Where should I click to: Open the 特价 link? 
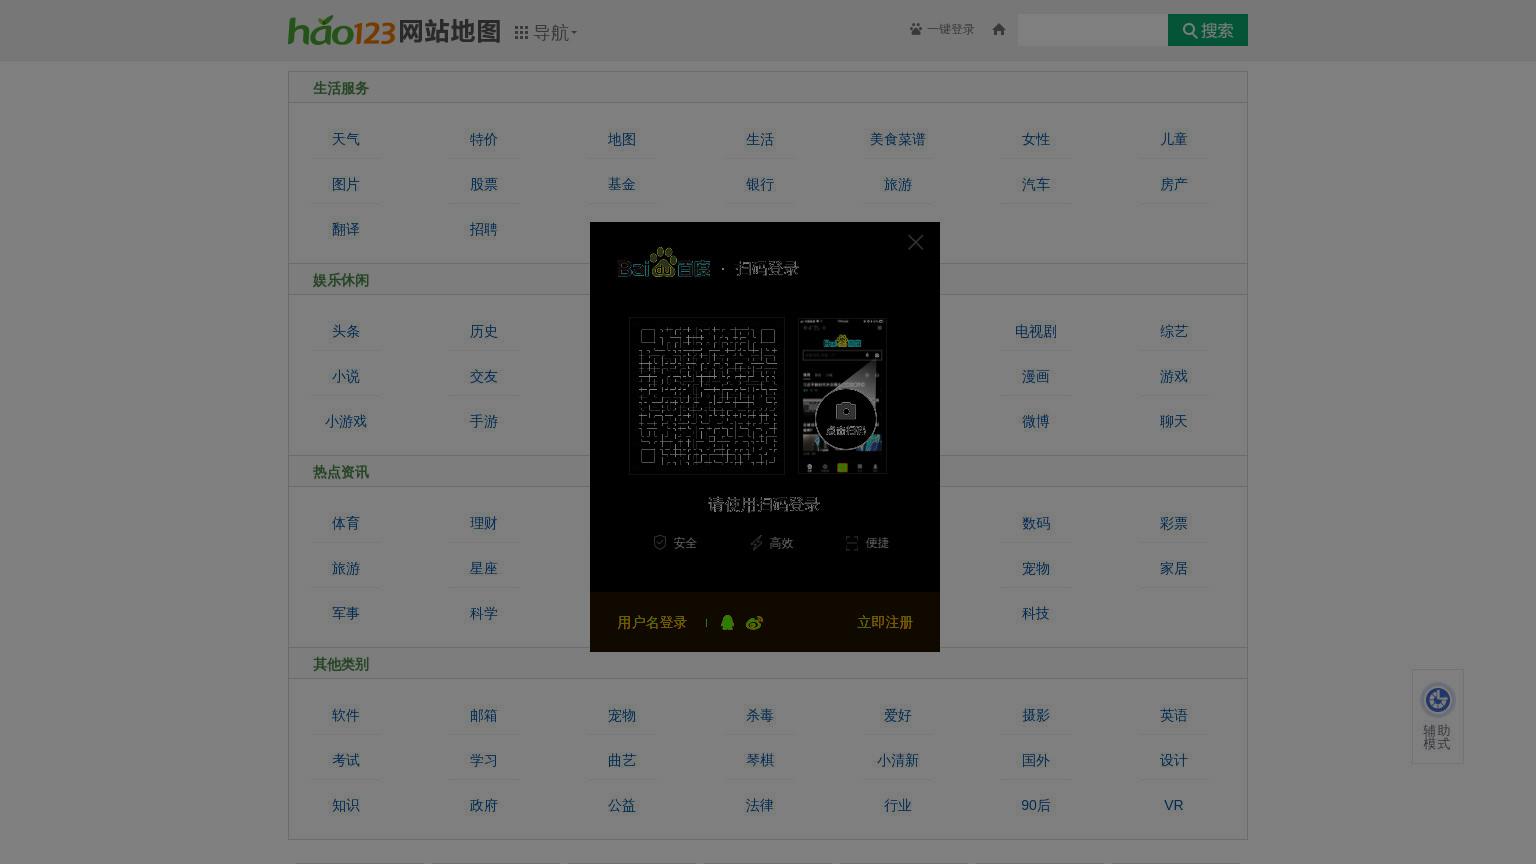click(484, 139)
